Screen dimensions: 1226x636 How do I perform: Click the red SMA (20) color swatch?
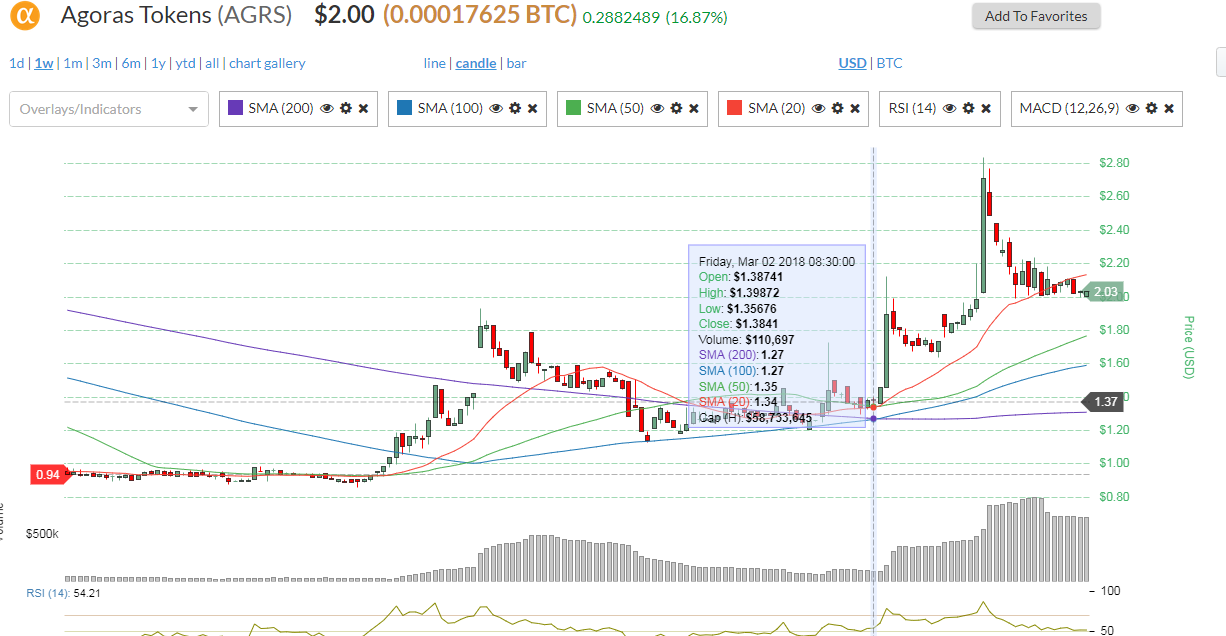(x=735, y=108)
